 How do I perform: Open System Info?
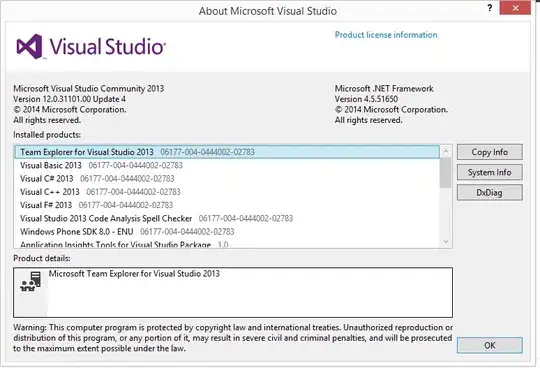pos(489,172)
